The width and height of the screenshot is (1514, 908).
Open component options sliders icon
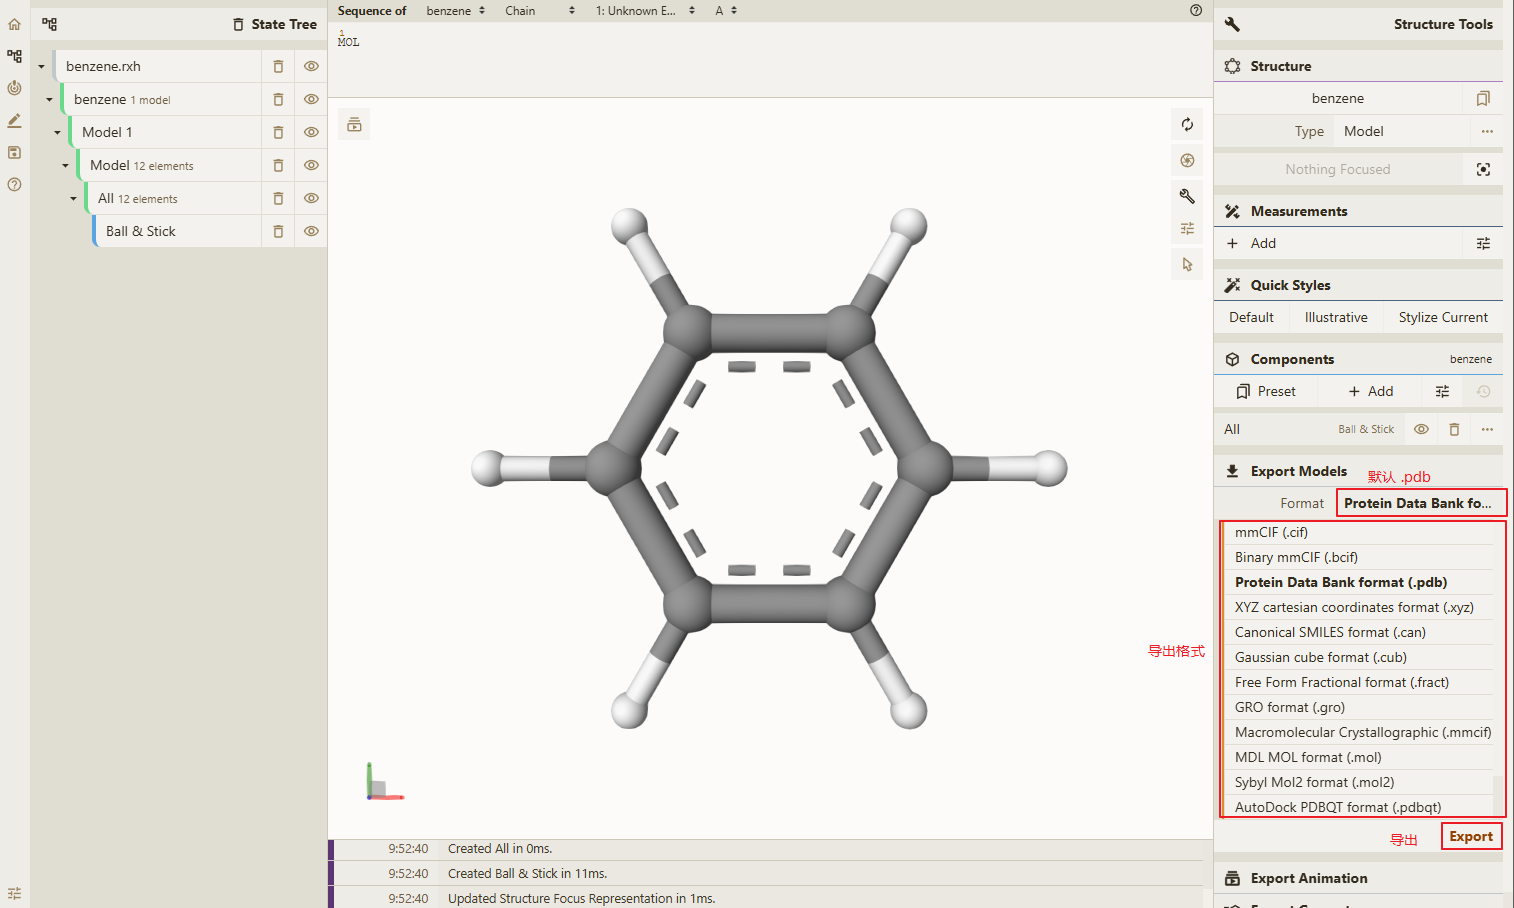(1442, 391)
